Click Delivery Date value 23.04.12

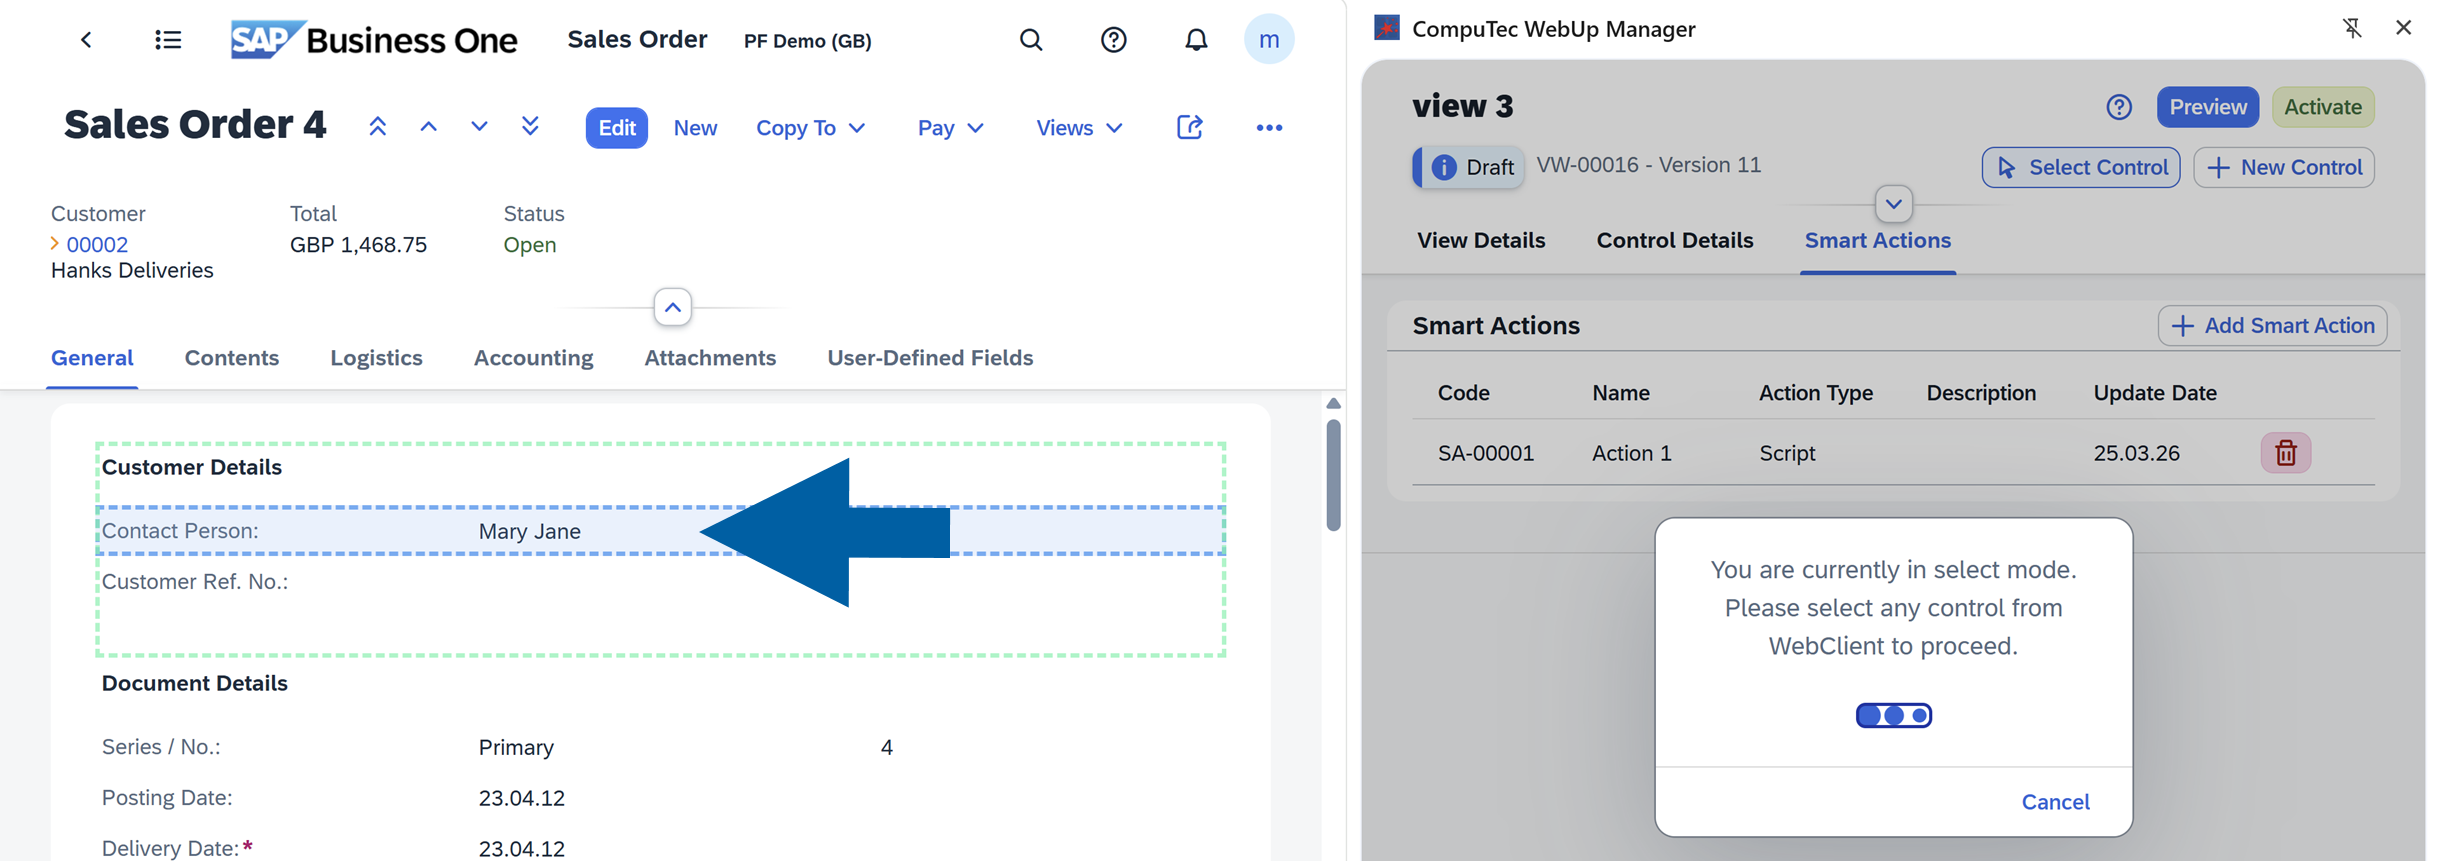pos(522,849)
